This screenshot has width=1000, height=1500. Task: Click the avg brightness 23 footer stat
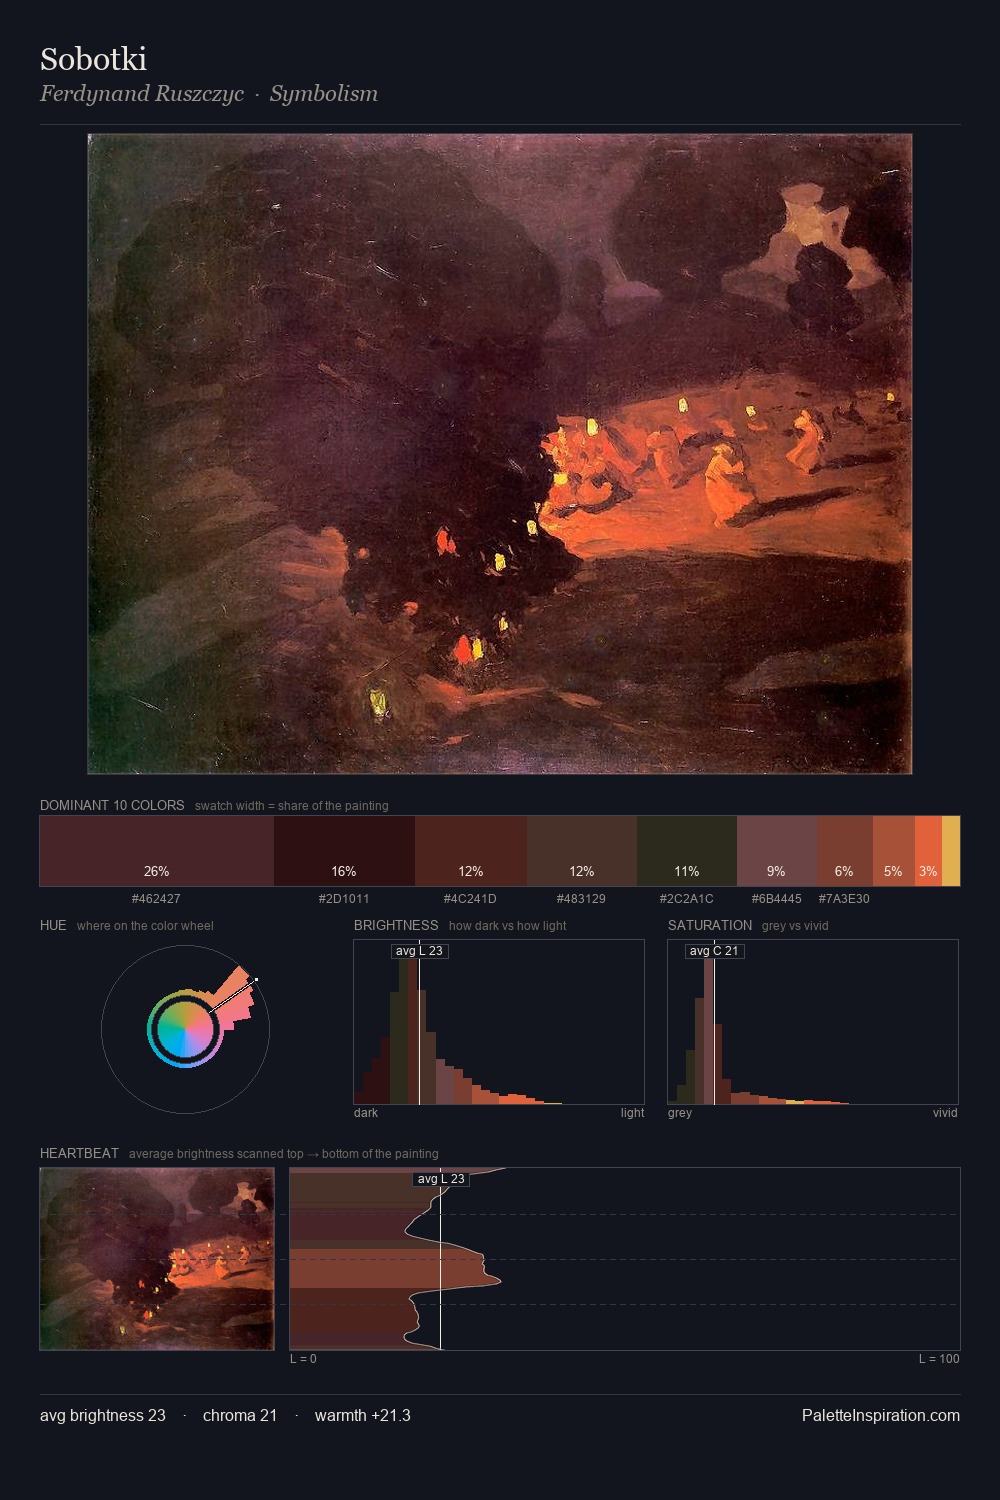[x=103, y=1415]
